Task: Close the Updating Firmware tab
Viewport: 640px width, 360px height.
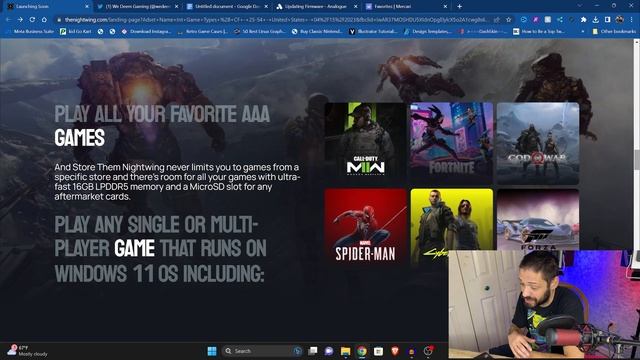Action: click(356, 7)
